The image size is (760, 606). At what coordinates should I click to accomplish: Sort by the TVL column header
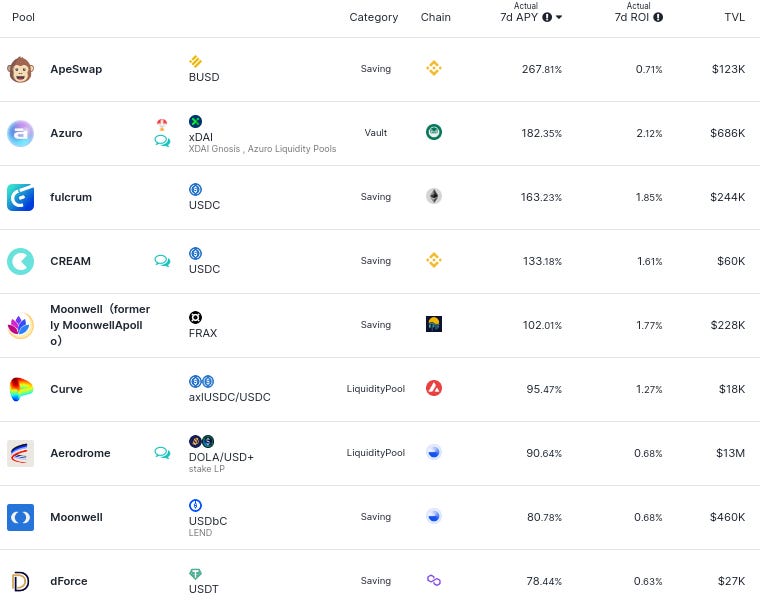(x=734, y=17)
